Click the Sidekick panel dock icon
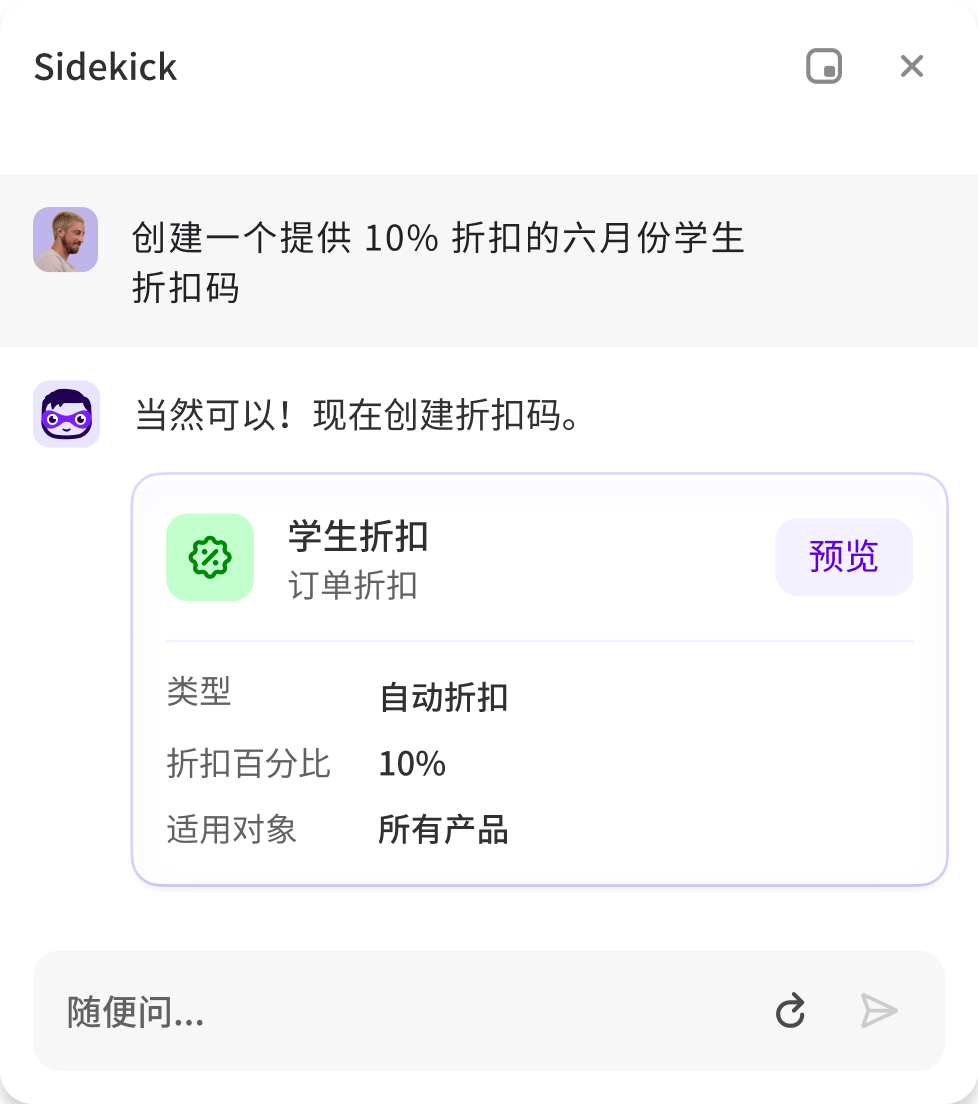 pos(824,67)
